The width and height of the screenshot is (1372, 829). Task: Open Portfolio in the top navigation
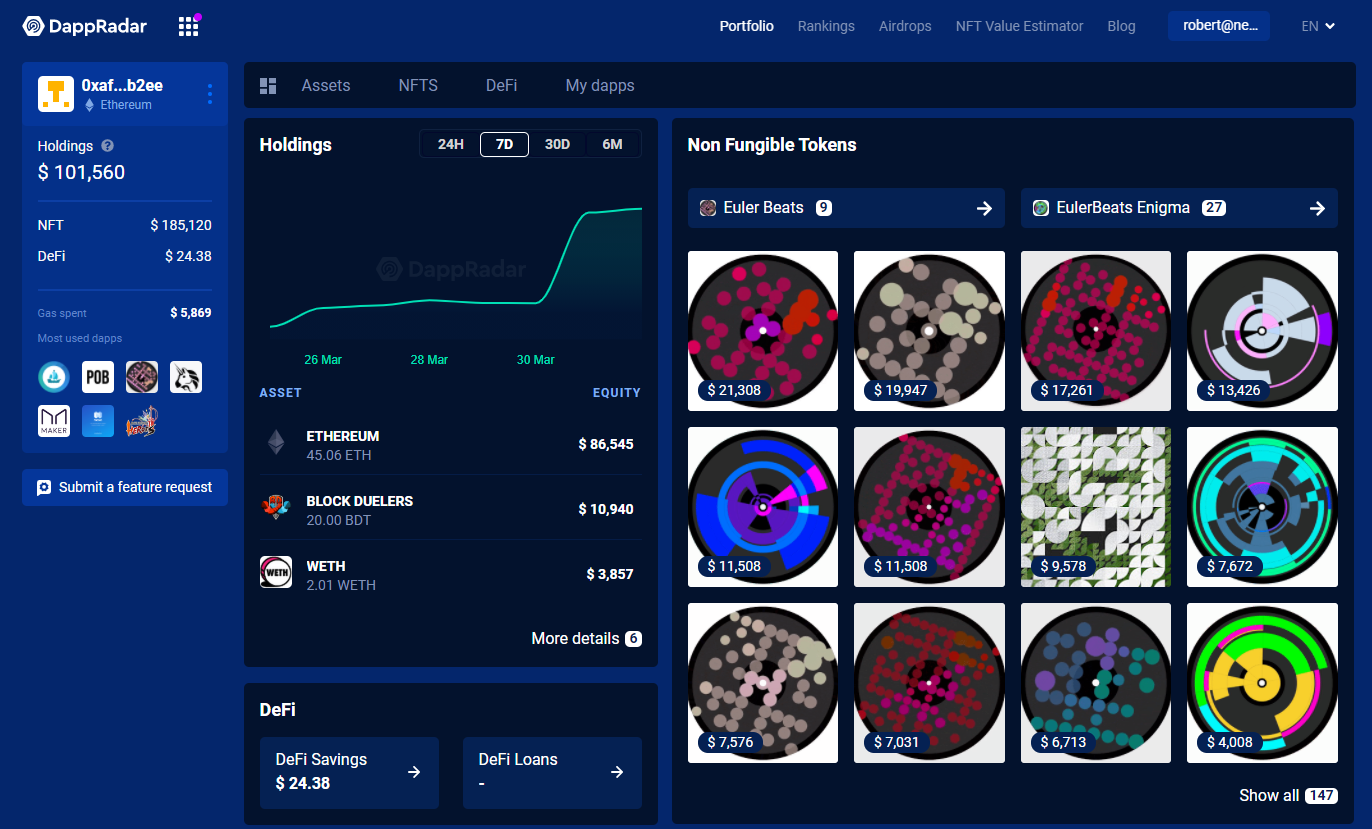click(747, 26)
